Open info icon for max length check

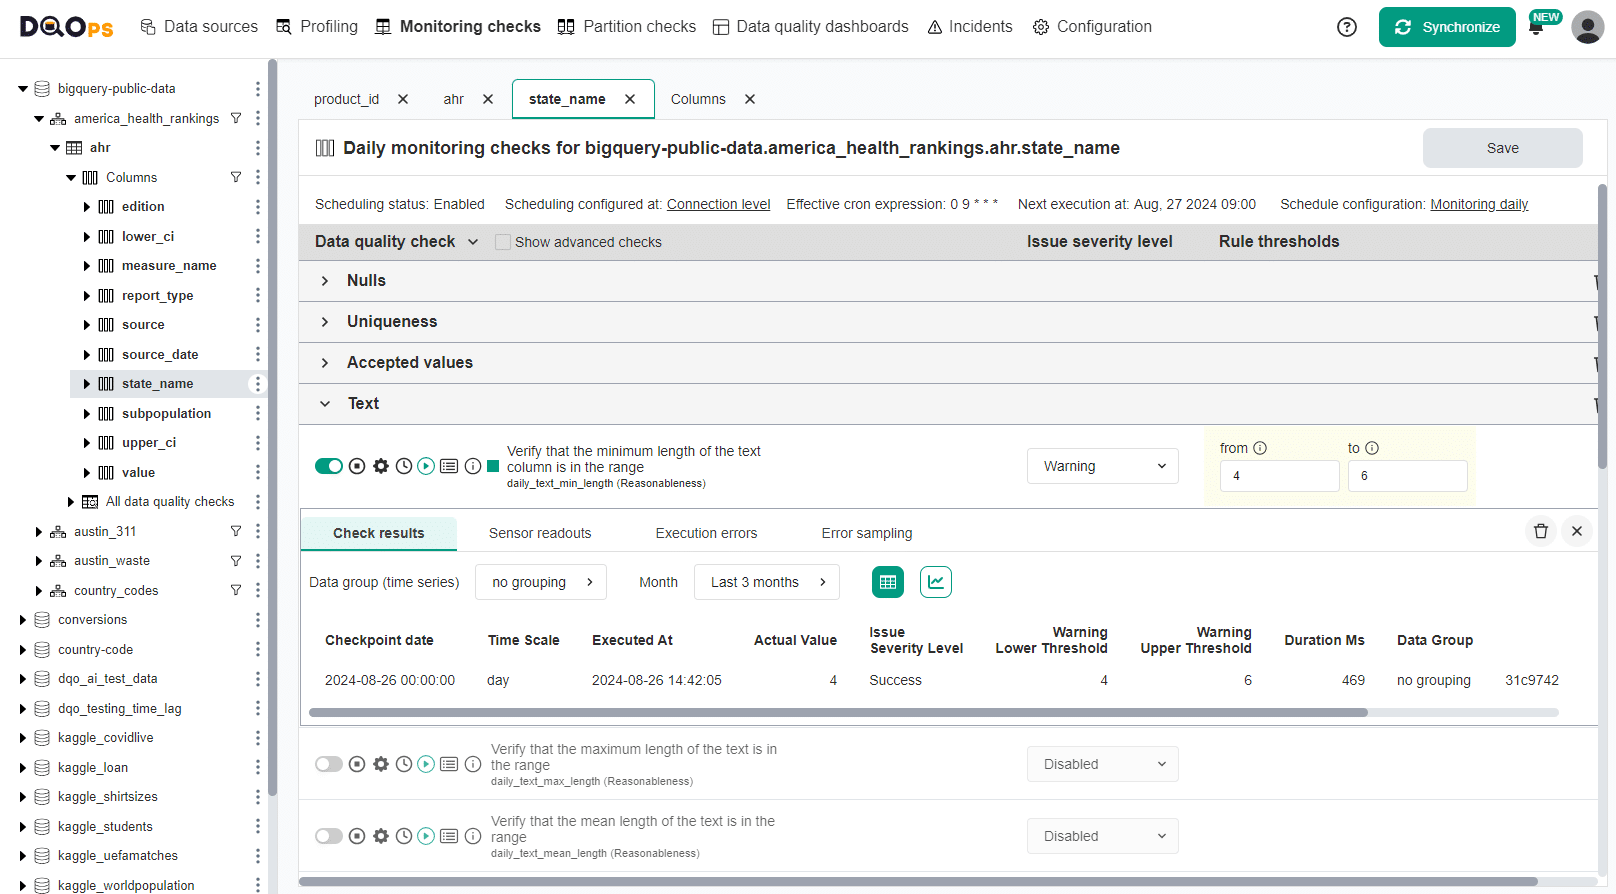[x=473, y=764]
